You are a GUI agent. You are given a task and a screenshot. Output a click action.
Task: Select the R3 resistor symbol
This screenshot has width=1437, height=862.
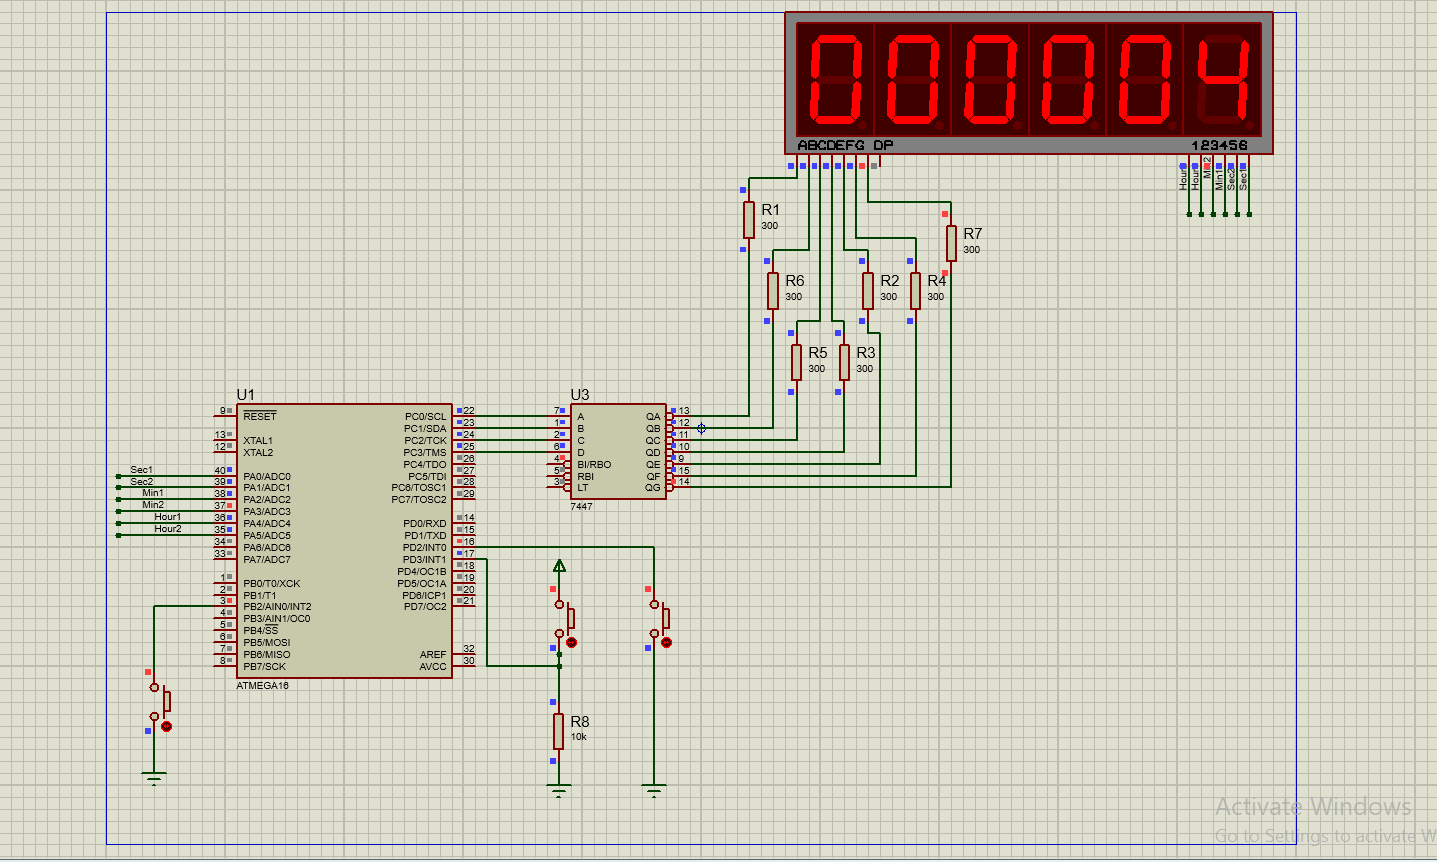844,362
